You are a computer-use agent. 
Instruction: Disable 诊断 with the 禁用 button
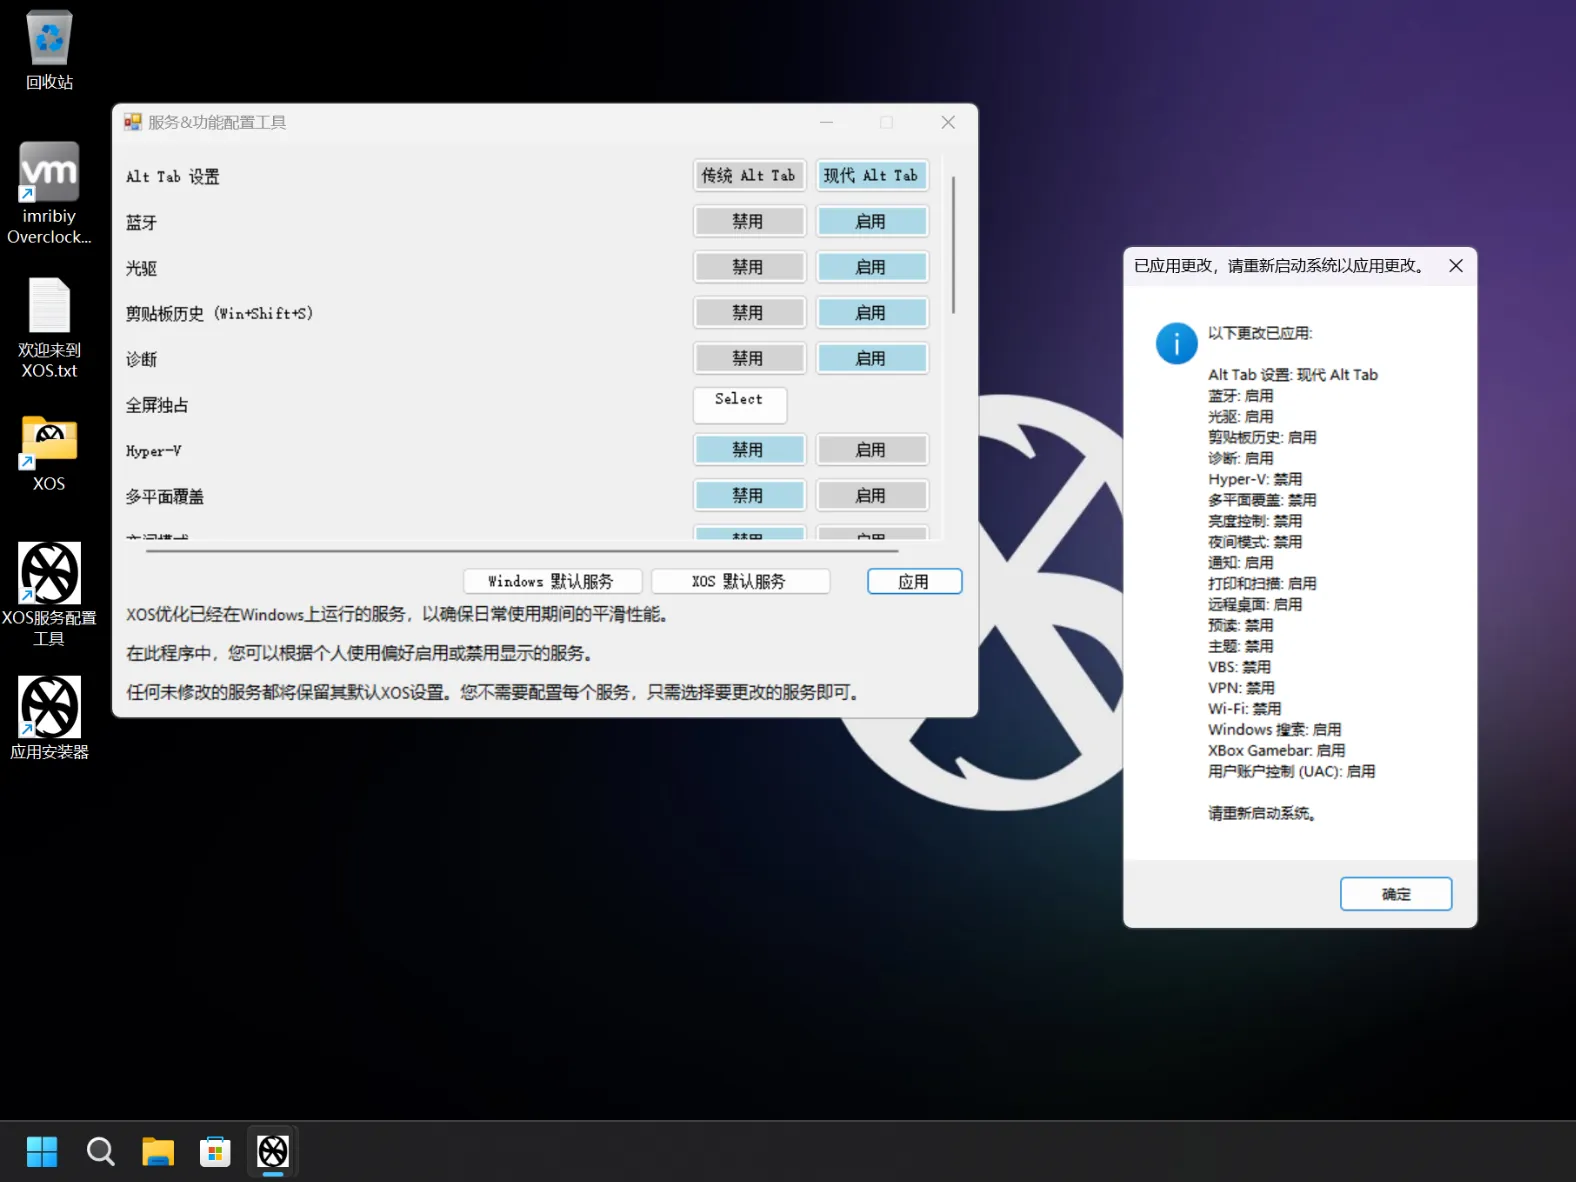749,358
